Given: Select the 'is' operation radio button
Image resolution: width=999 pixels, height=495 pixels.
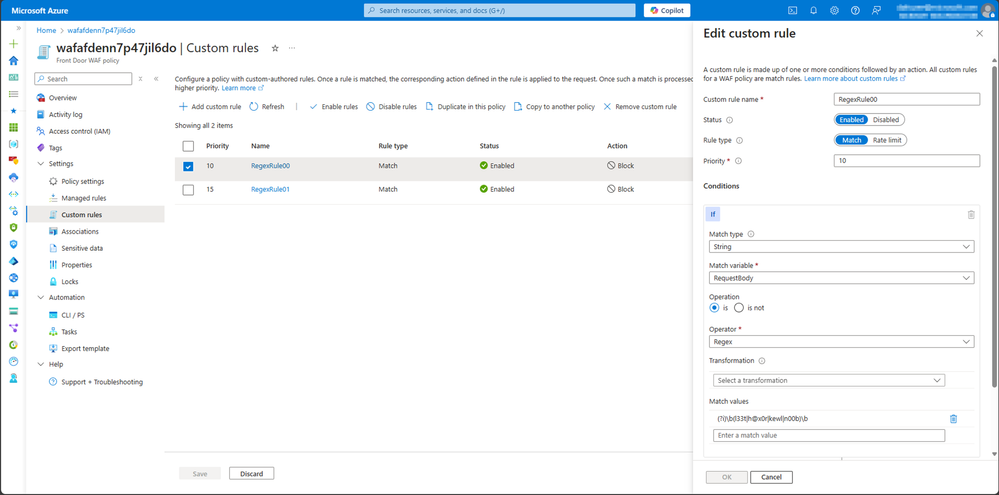Looking at the screenshot, I should pos(714,308).
